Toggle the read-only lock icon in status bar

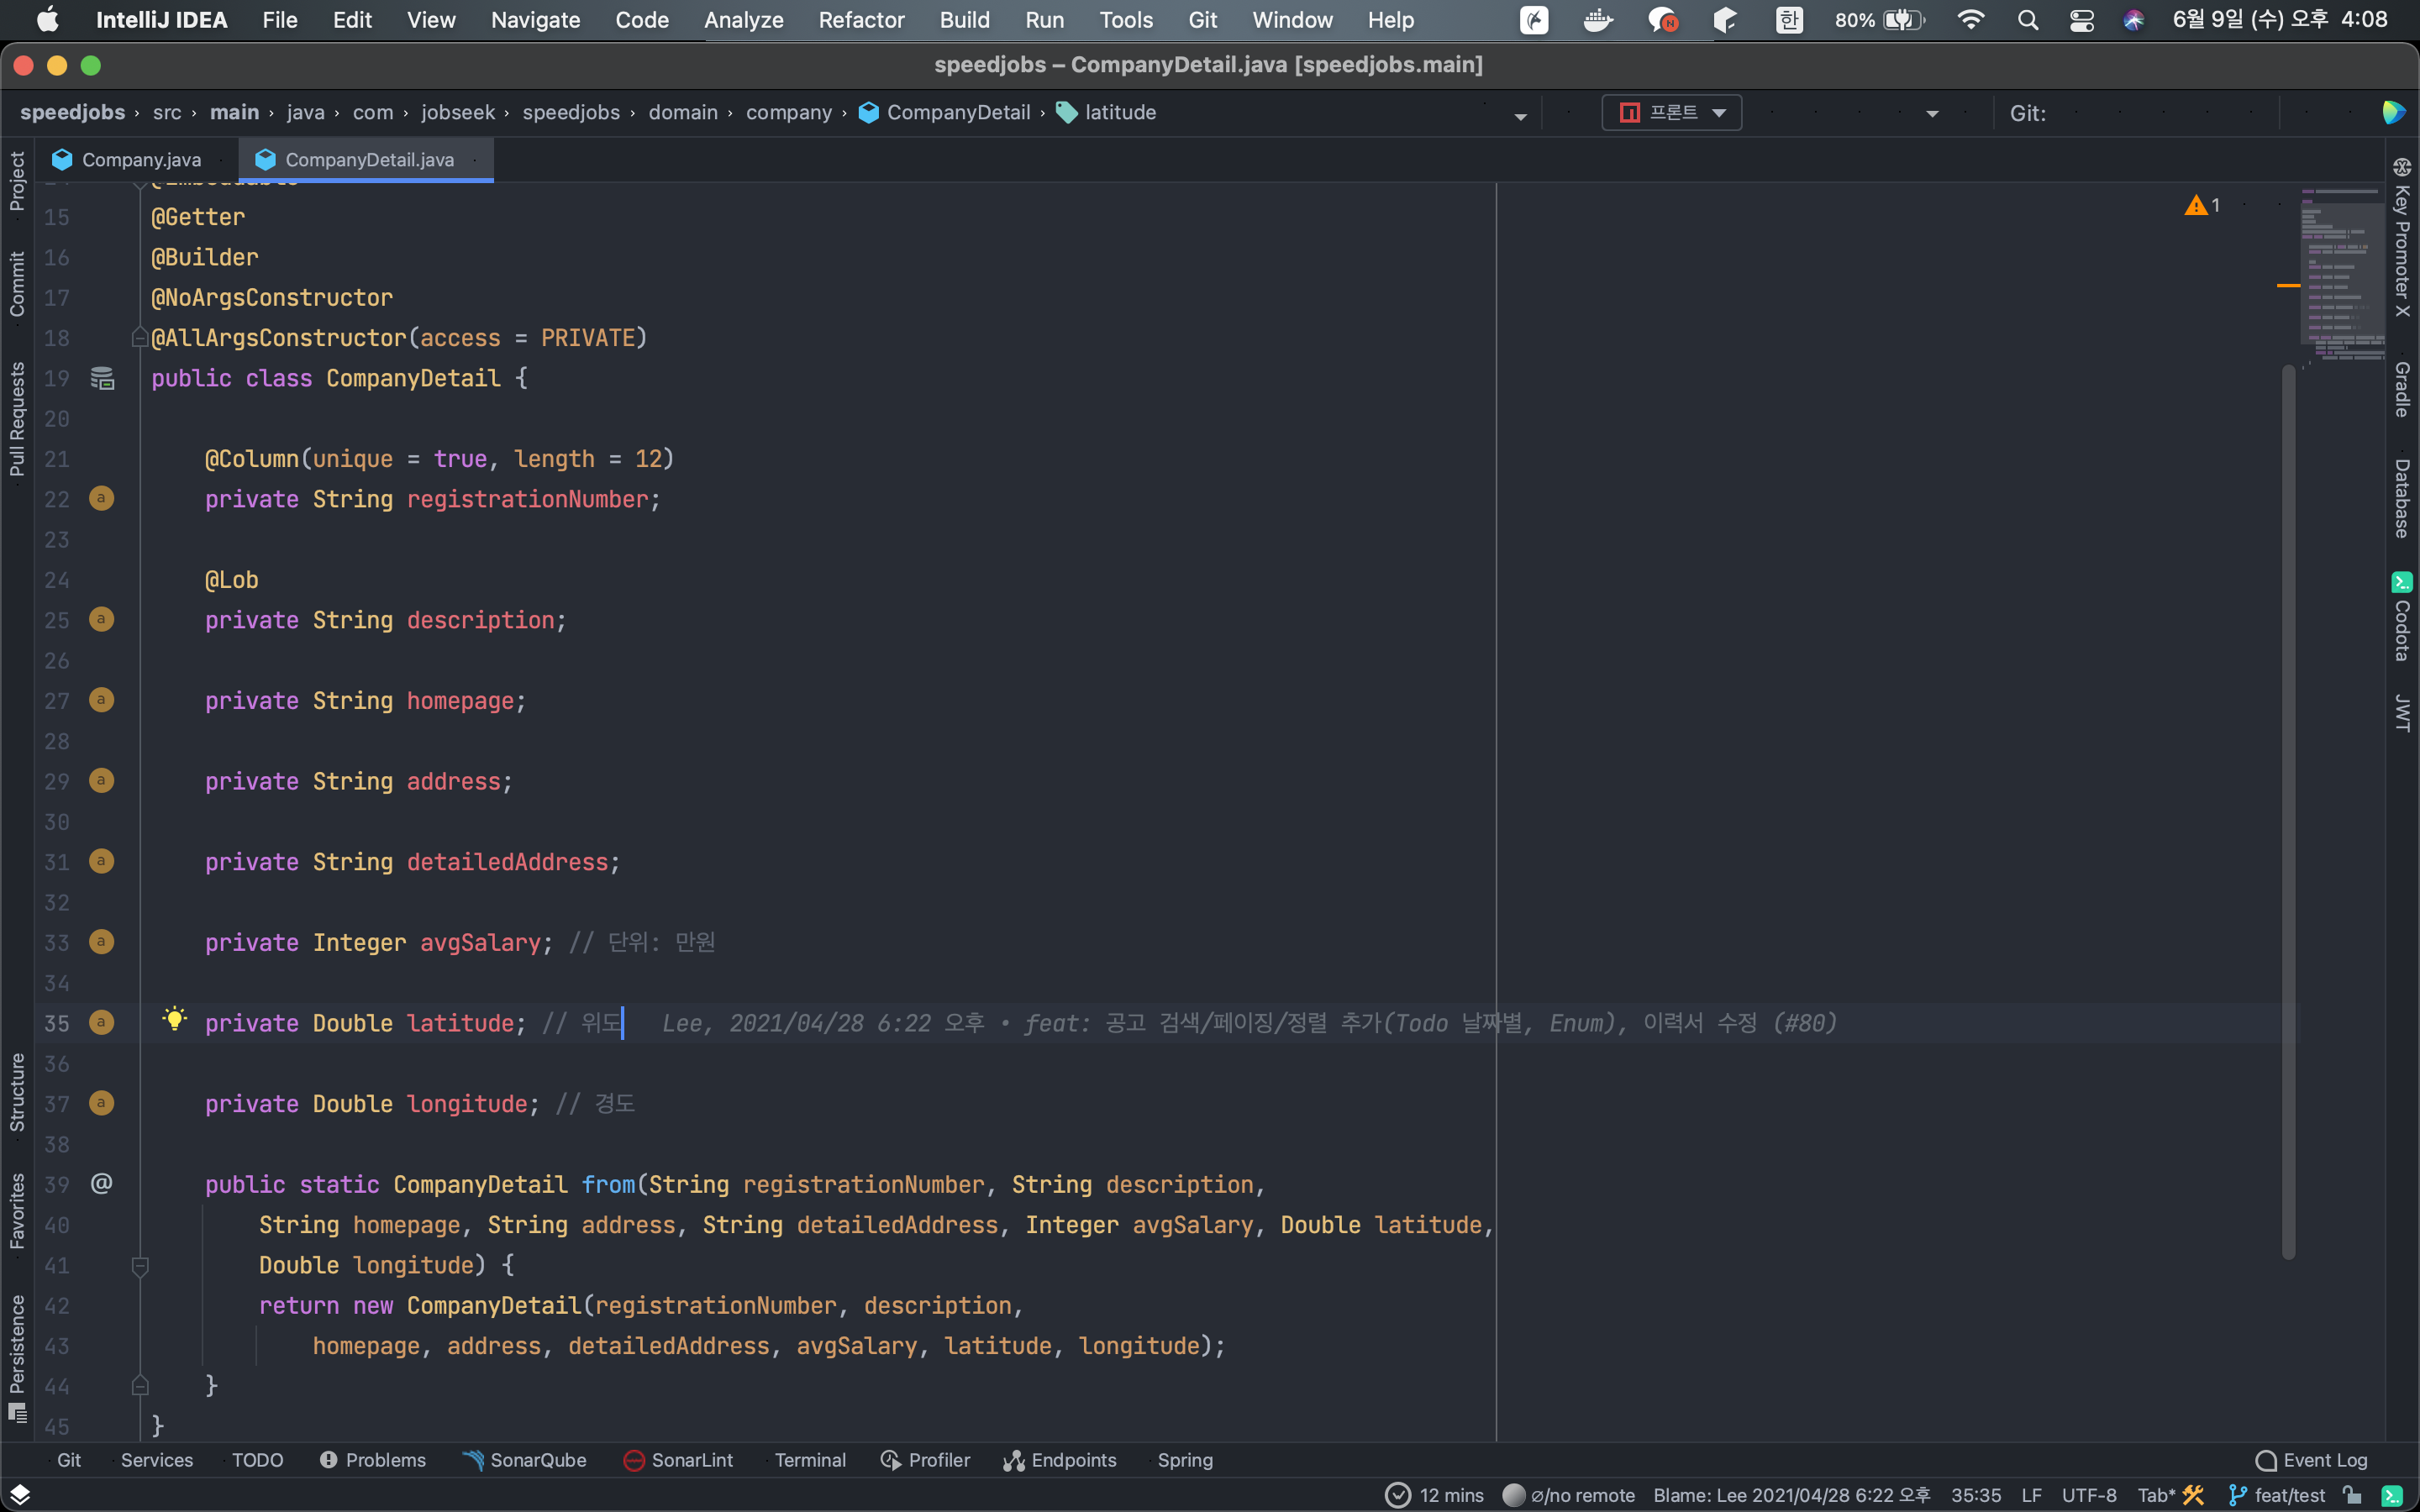2352,1495
